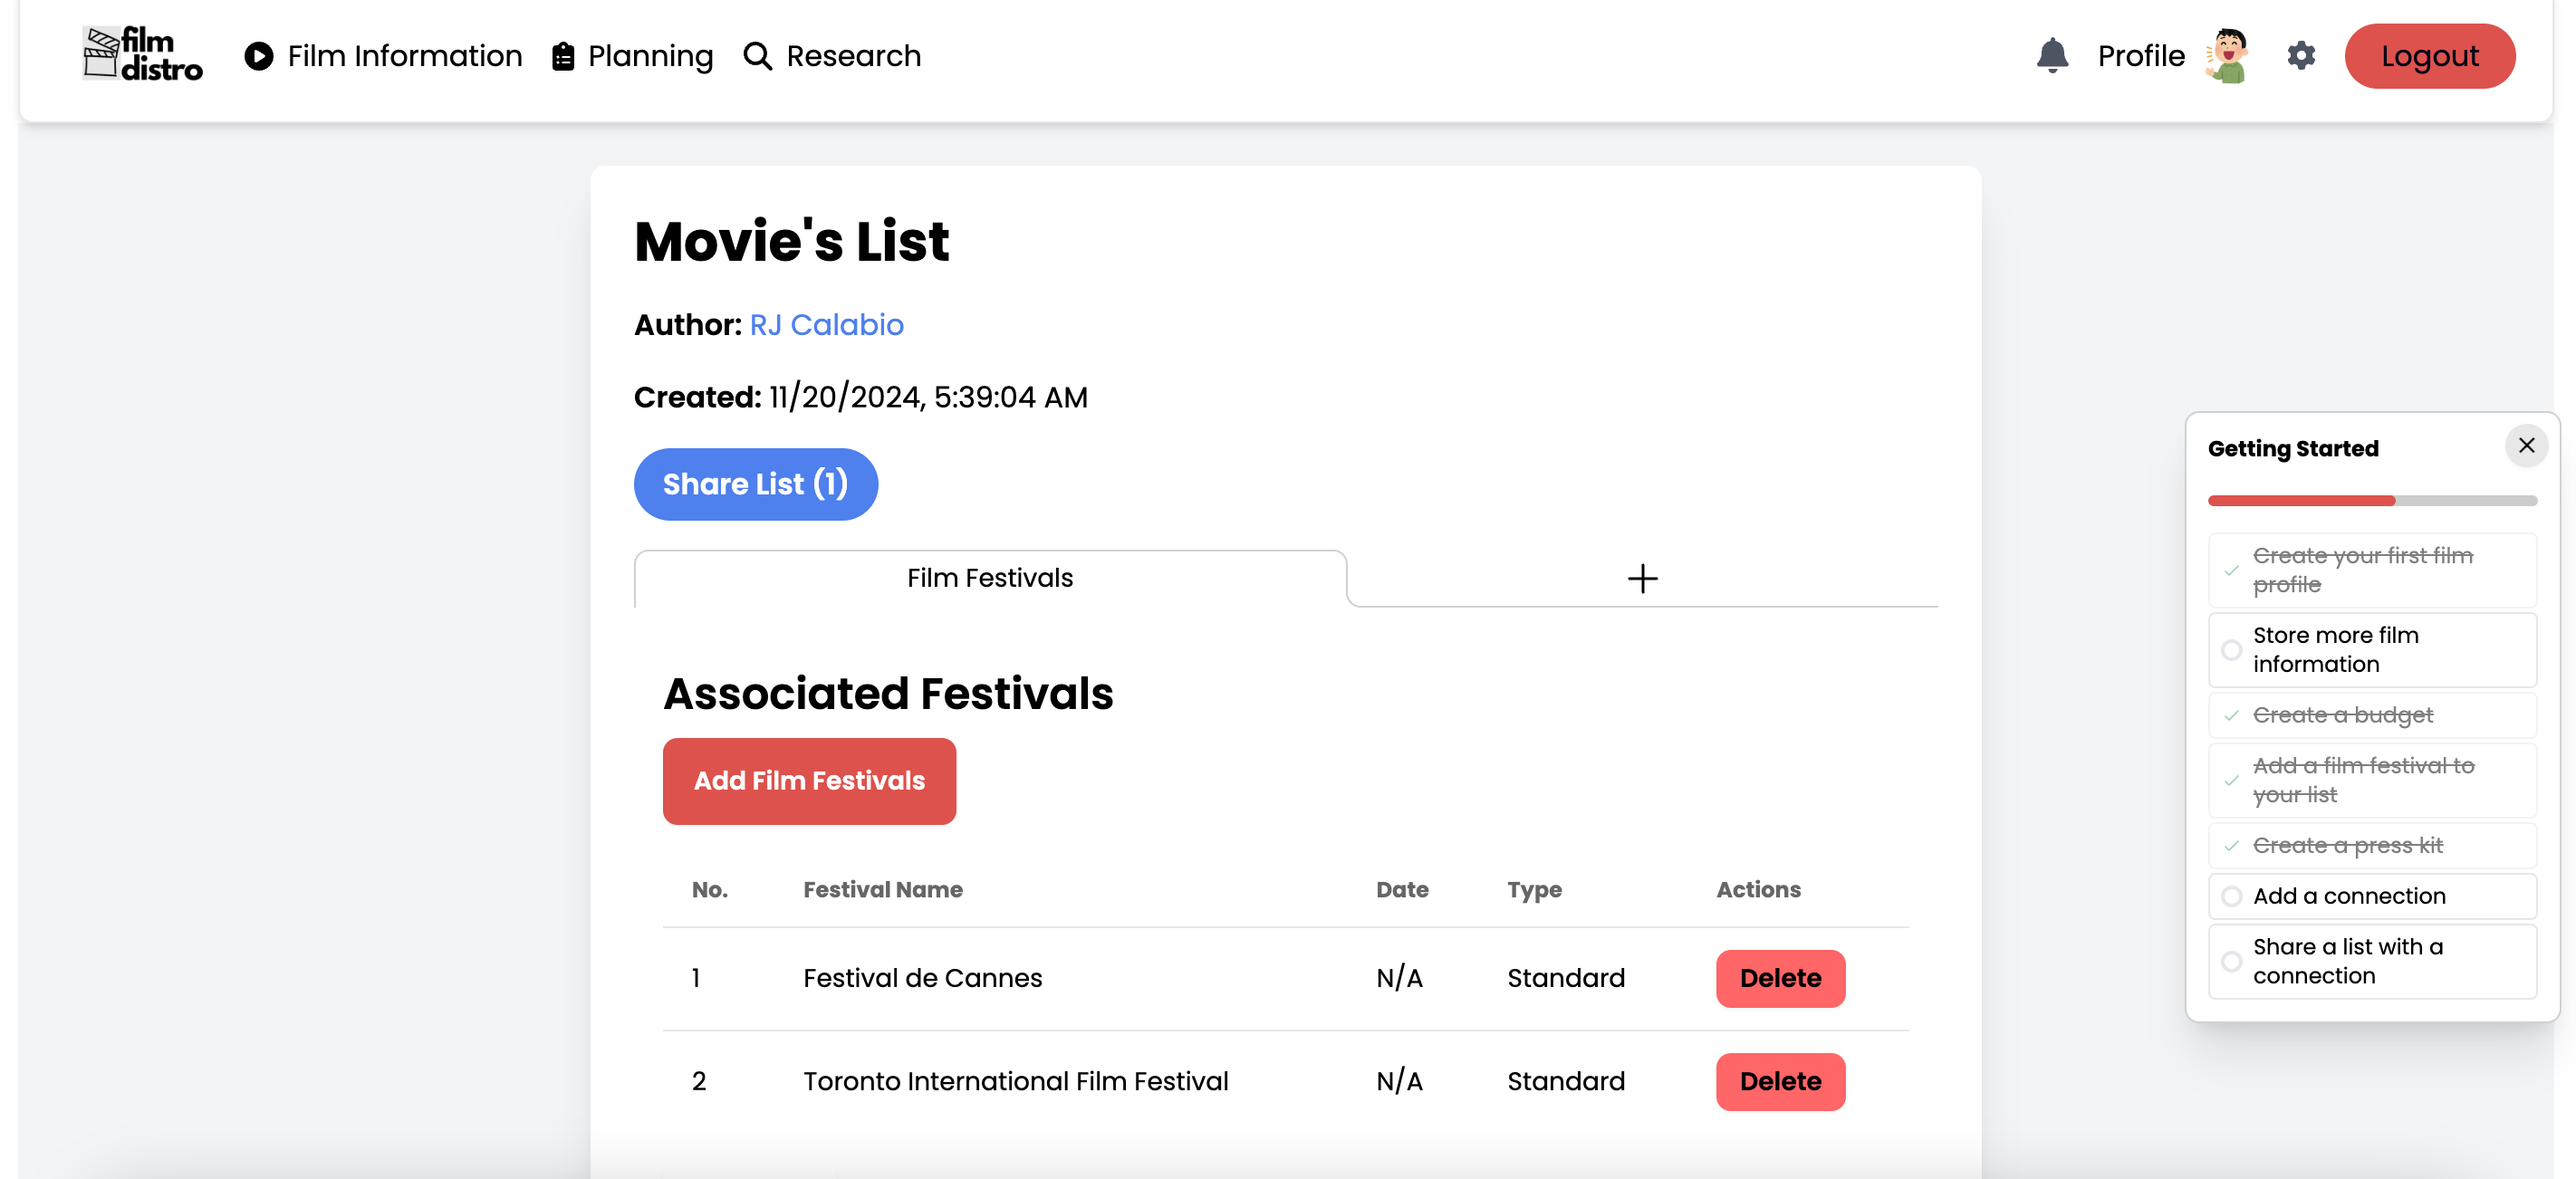The width and height of the screenshot is (2576, 1179).
Task: Expand add new tab with plus button
Action: click(x=1643, y=576)
